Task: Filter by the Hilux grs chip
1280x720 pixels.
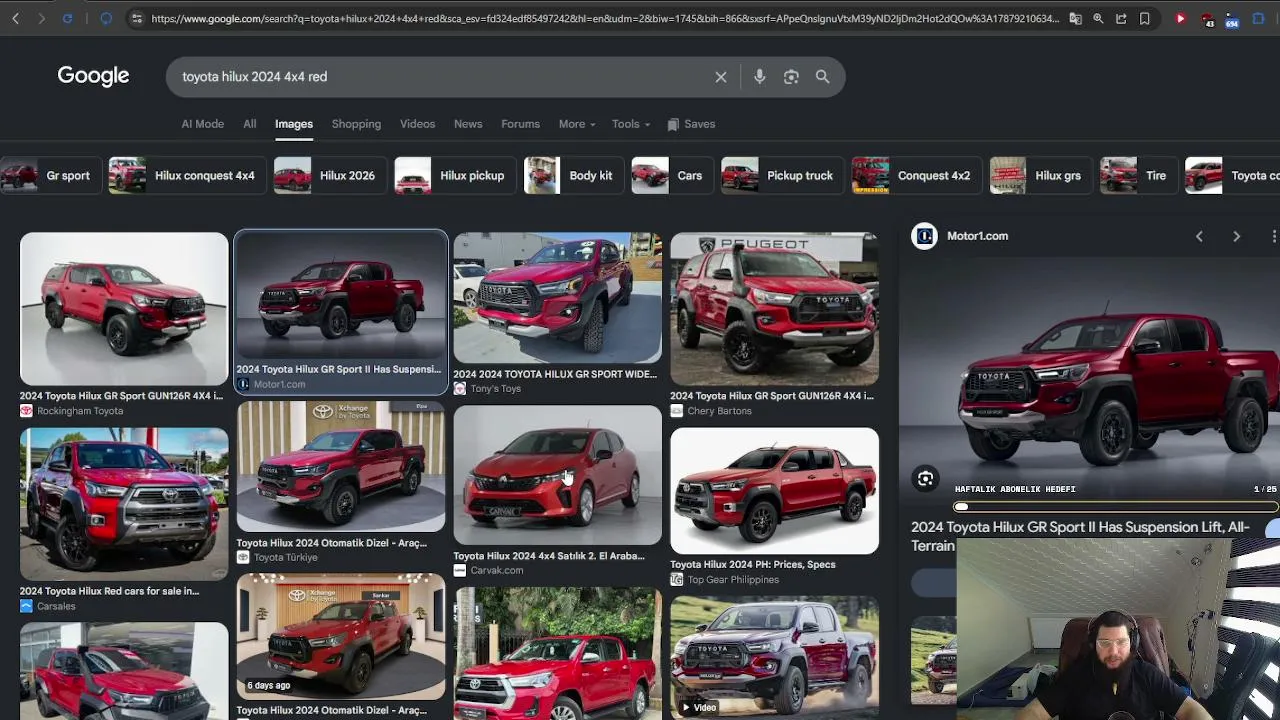Action: 1040,176
